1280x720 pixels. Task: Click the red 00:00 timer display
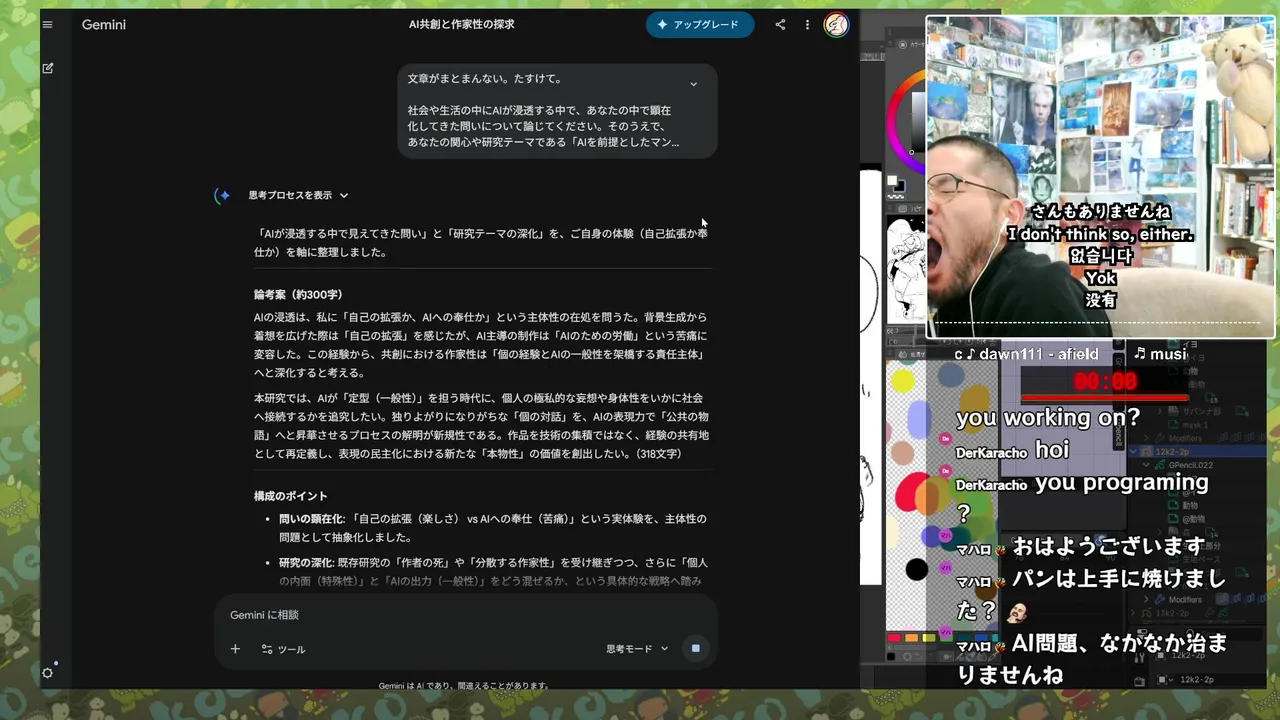click(1105, 382)
